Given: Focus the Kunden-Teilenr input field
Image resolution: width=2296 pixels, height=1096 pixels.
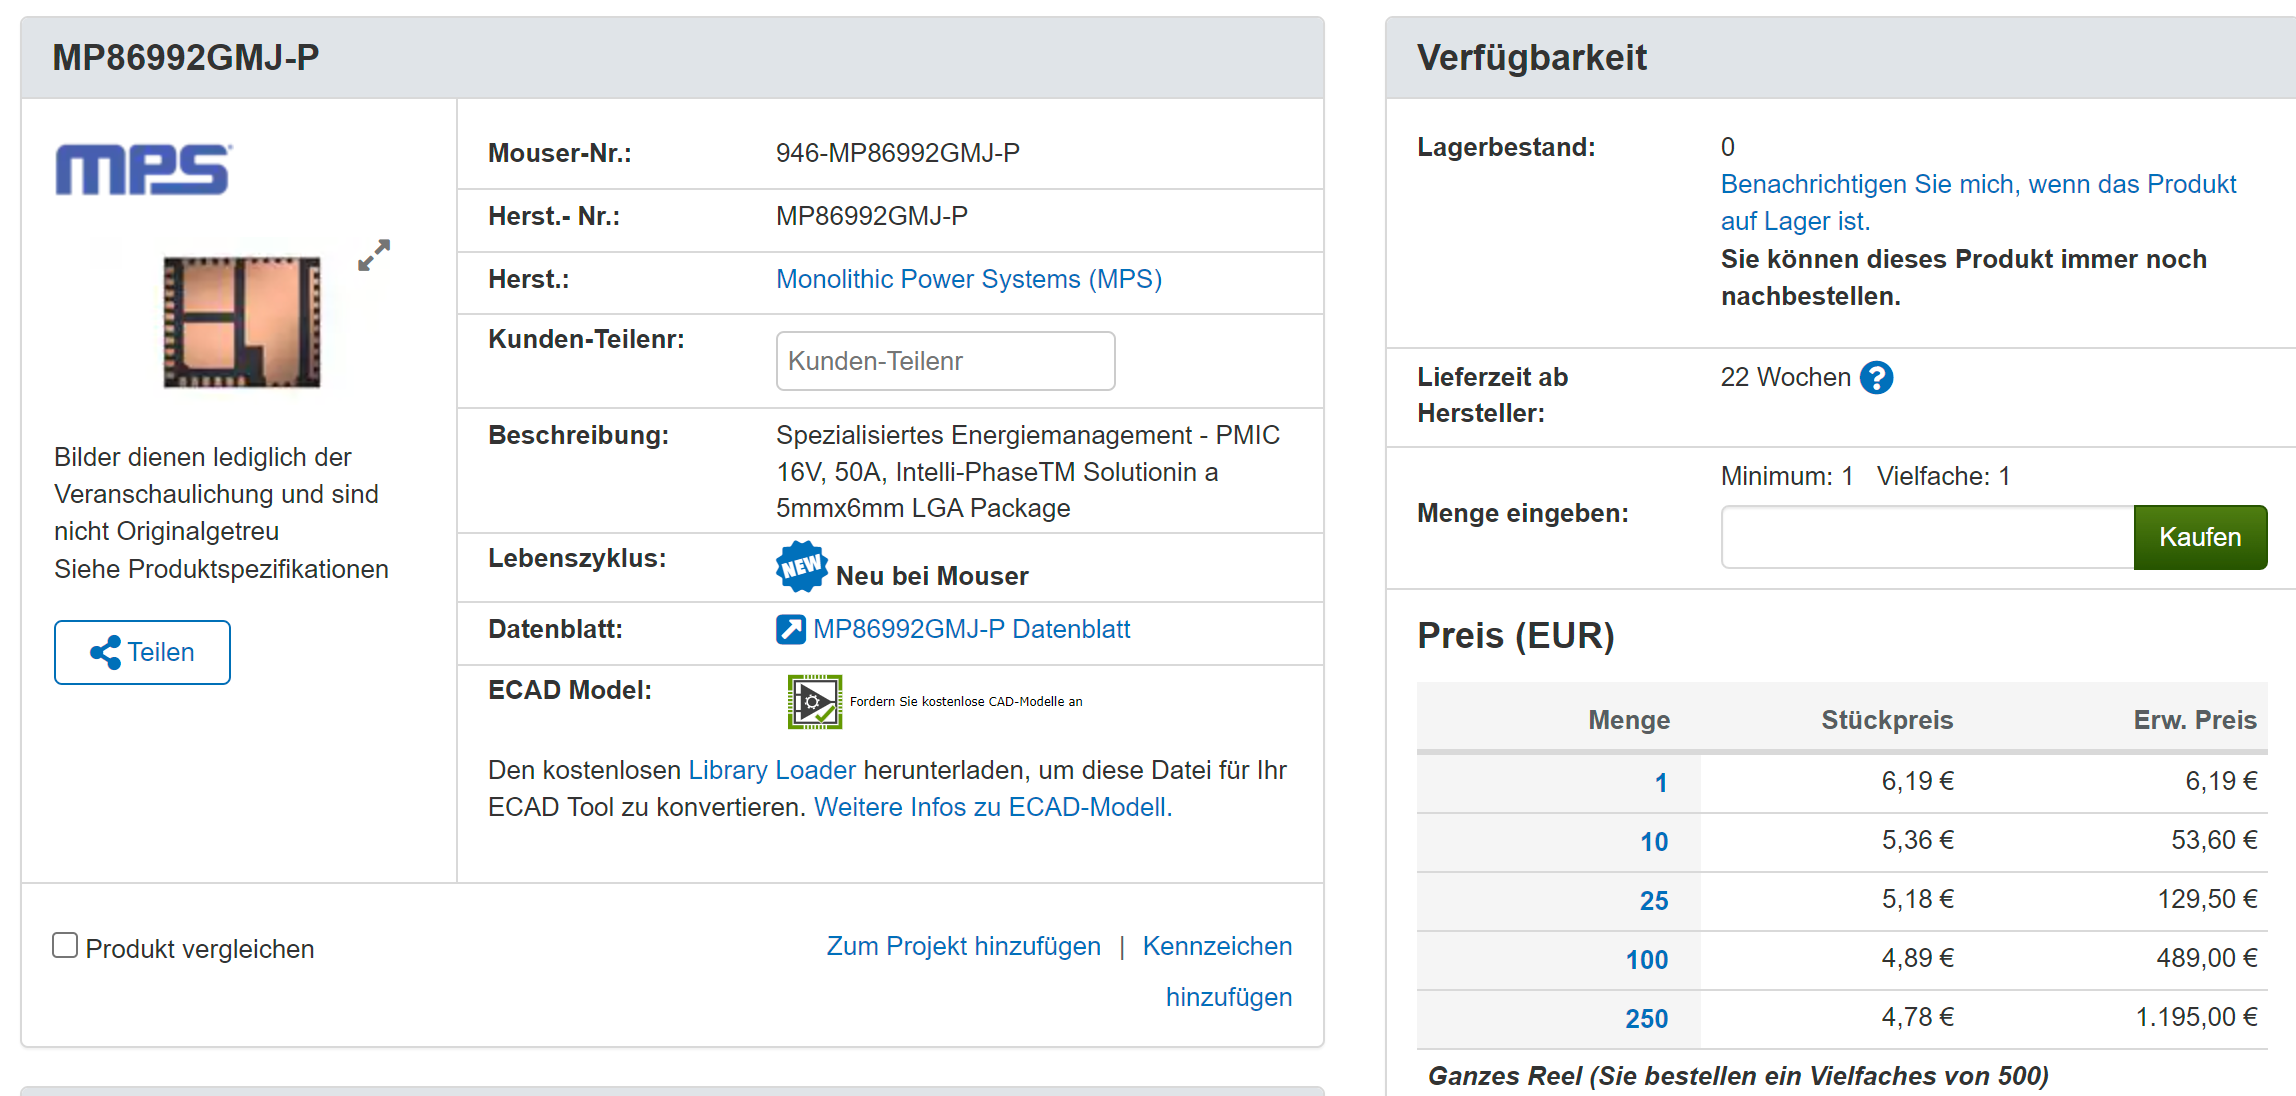Looking at the screenshot, I should [x=945, y=361].
